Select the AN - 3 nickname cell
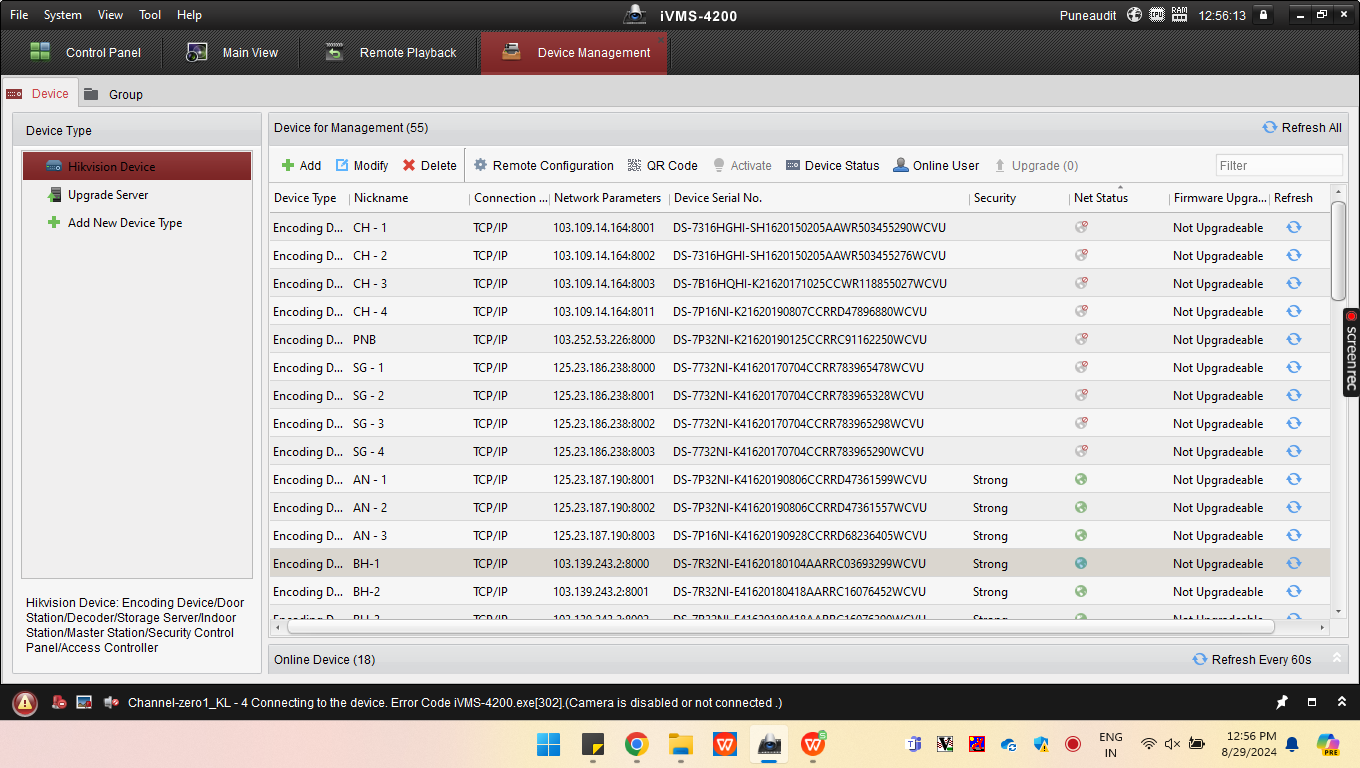 click(370, 535)
